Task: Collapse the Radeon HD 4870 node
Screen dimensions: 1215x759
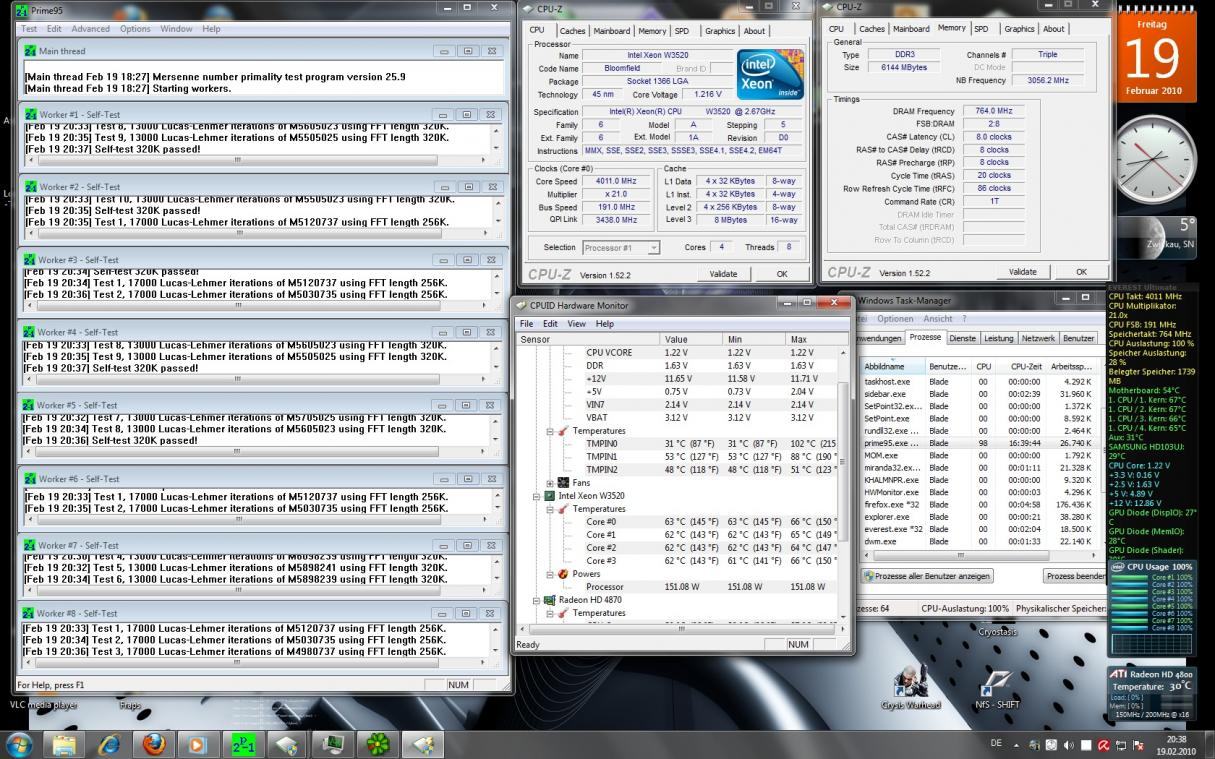Action: (x=536, y=600)
